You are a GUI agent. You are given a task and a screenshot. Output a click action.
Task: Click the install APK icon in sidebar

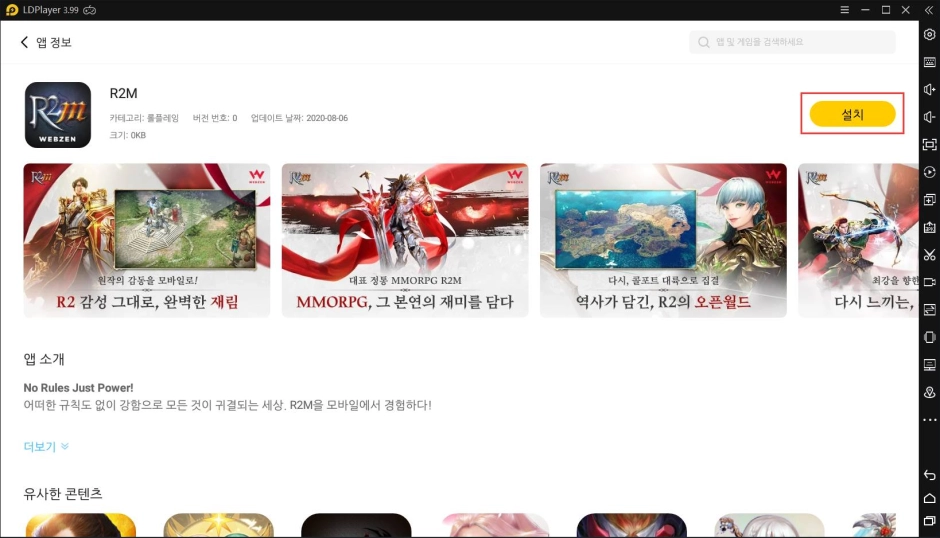click(x=929, y=227)
